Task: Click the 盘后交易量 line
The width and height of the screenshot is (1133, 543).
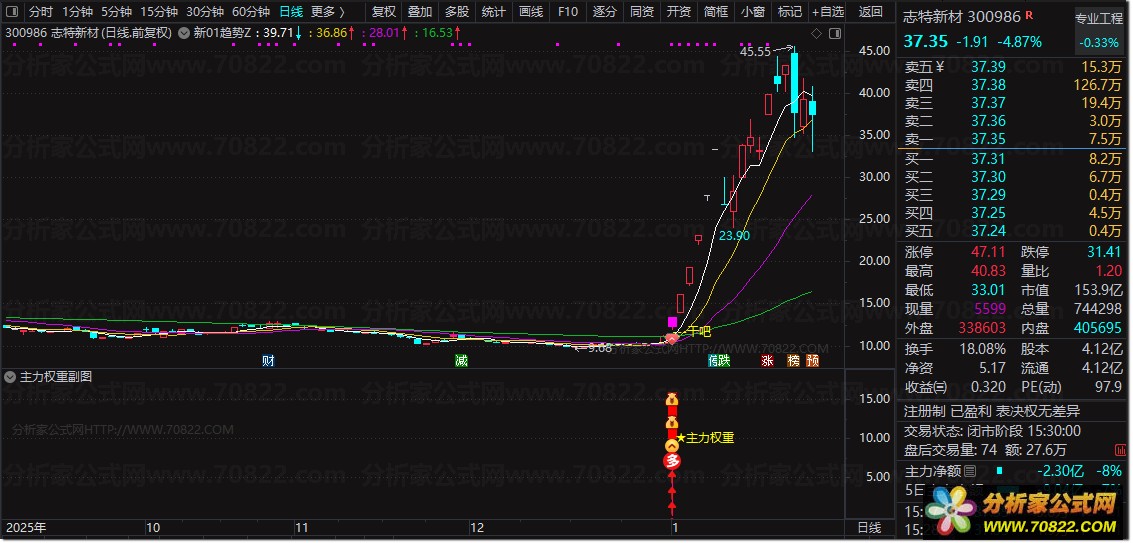Action: [x=986, y=450]
